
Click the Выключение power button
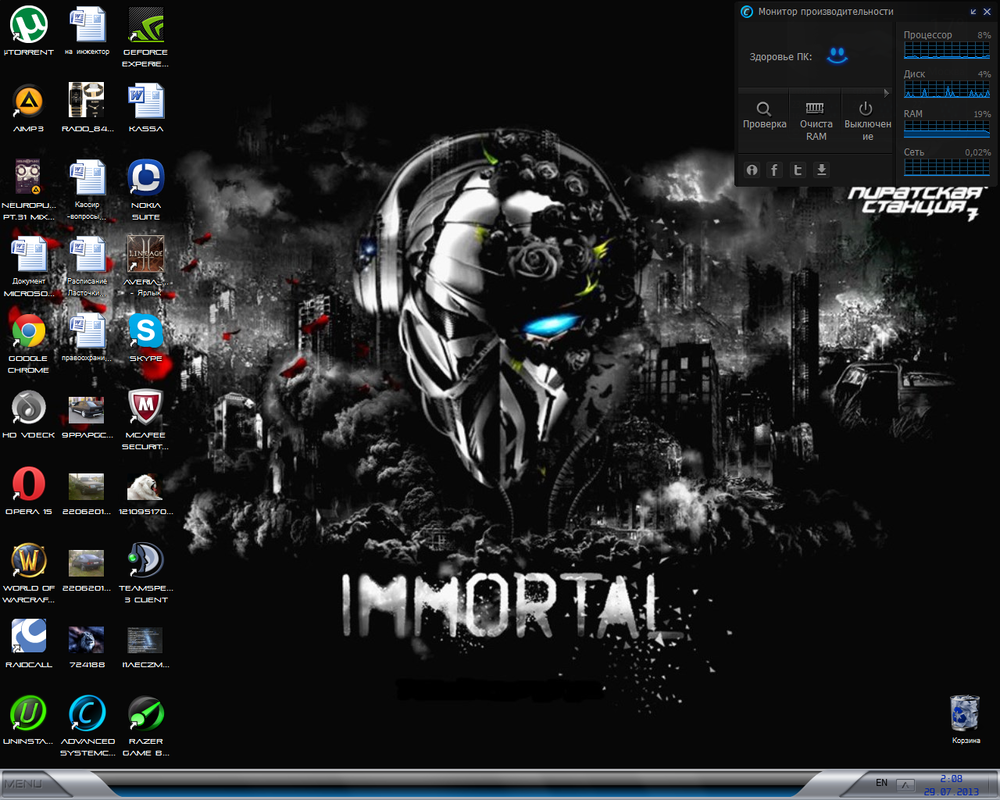tap(866, 119)
